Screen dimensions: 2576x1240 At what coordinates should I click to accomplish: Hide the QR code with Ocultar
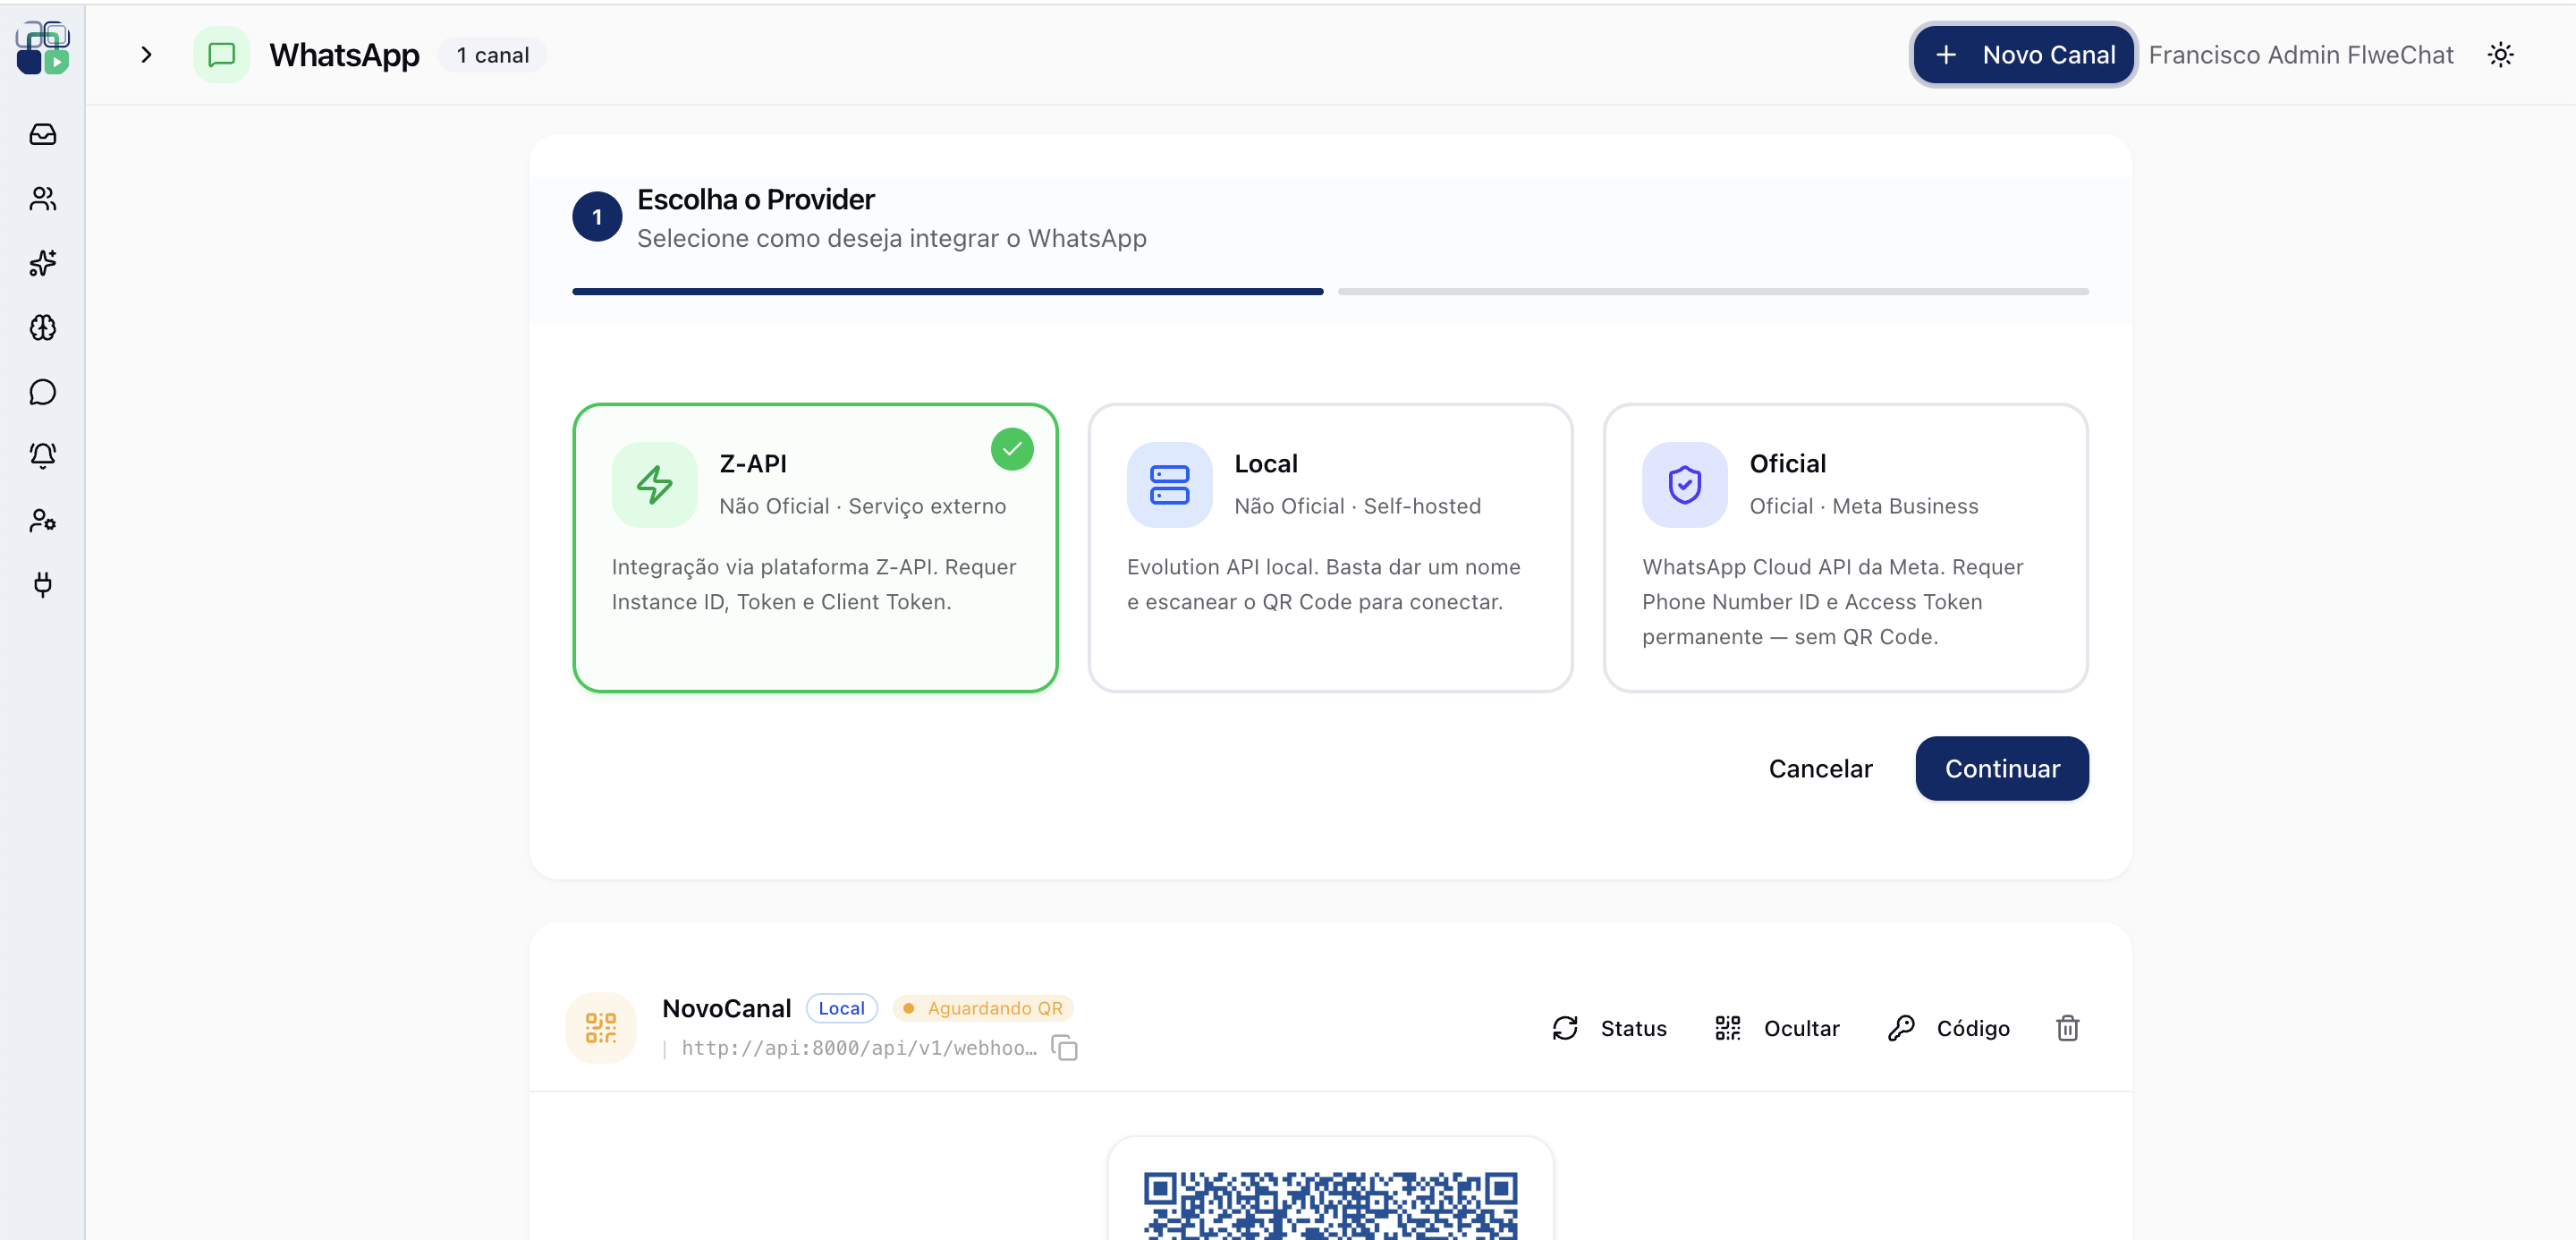(1777, 1028)
